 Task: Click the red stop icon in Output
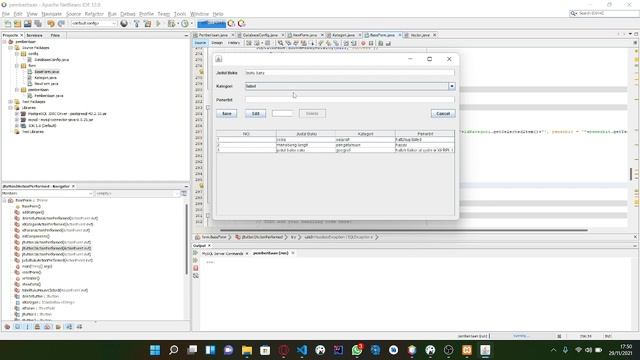[196, 268]
